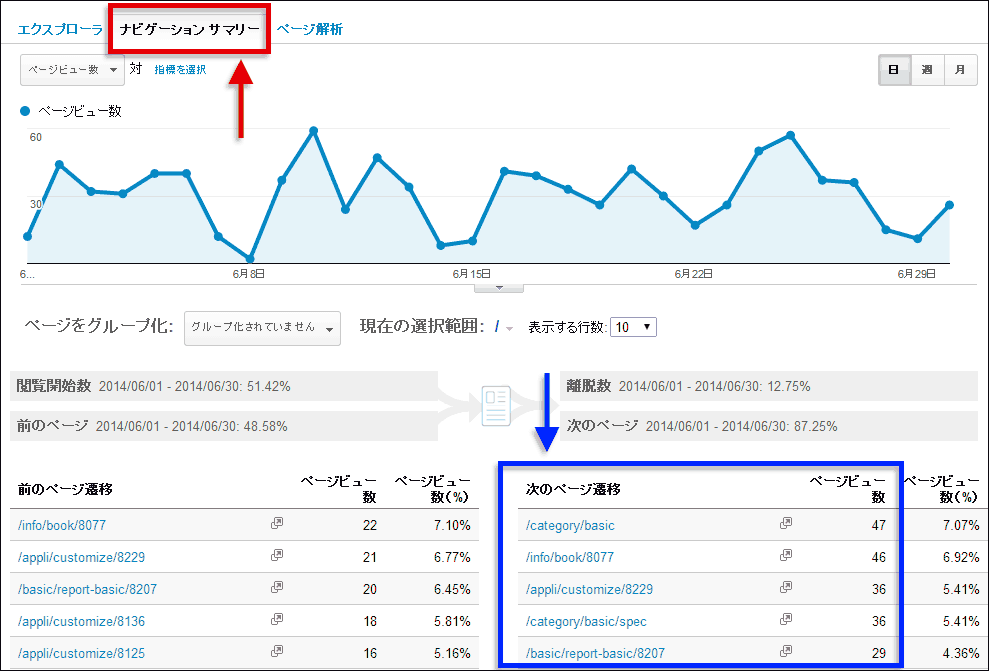Click the 4.36% cell

961,653
